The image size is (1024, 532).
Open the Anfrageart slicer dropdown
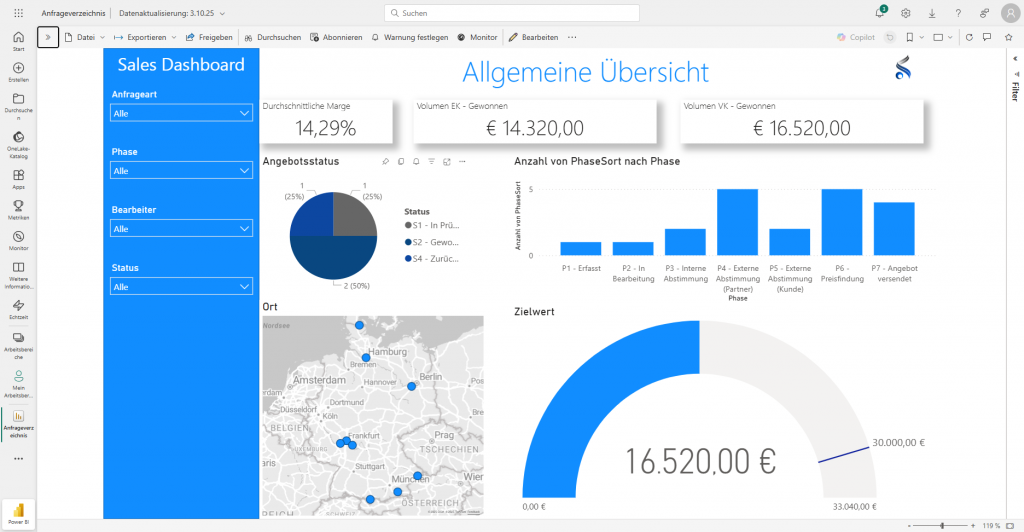coord(181,114)
